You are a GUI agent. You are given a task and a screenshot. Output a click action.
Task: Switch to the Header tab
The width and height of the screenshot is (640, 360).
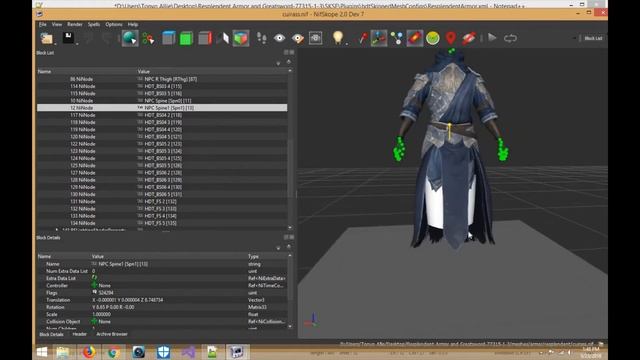coord(79,334)
